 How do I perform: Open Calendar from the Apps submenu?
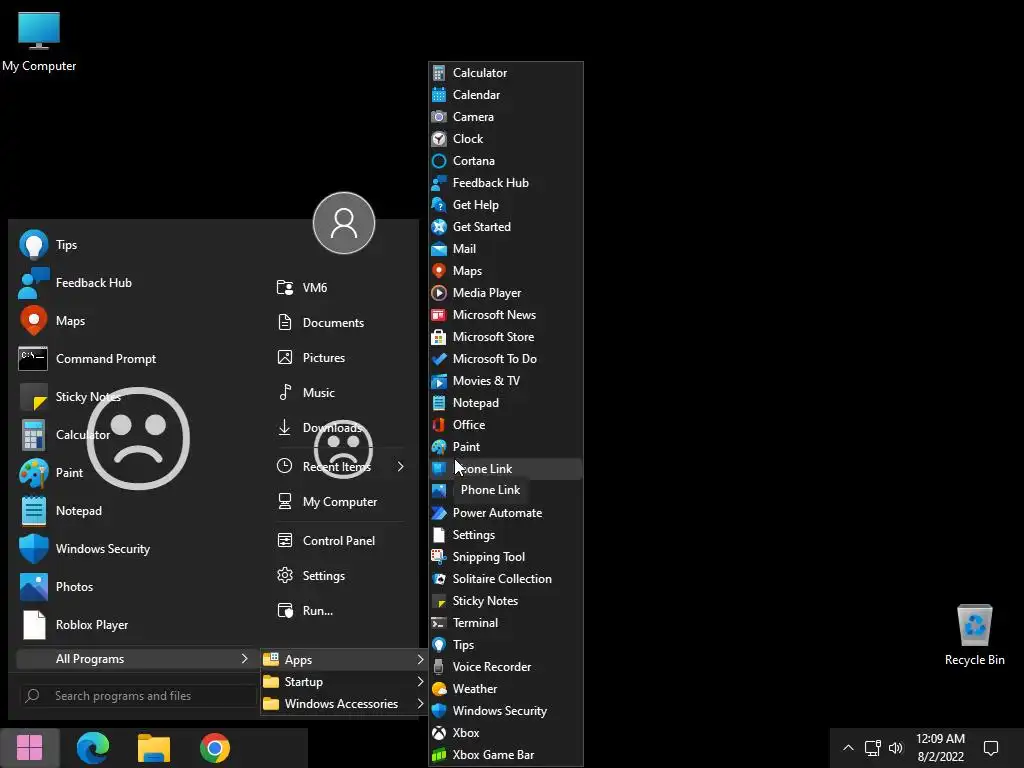pyautogui.click(x=506, y=95)
